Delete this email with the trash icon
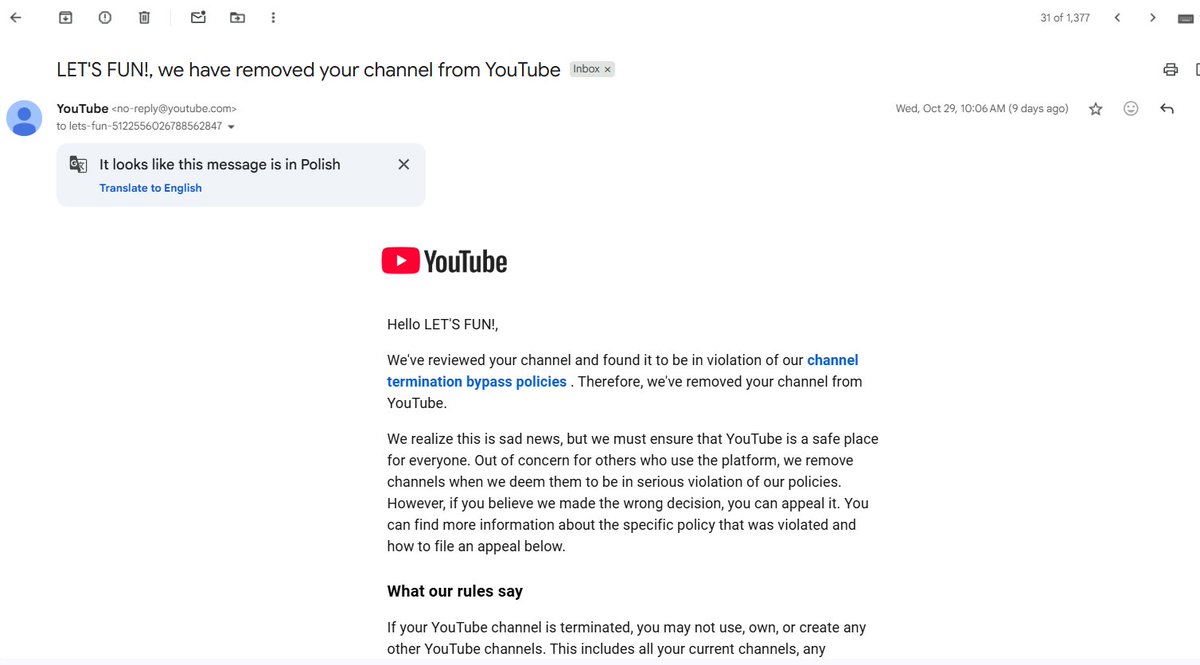 click(145, 17)
